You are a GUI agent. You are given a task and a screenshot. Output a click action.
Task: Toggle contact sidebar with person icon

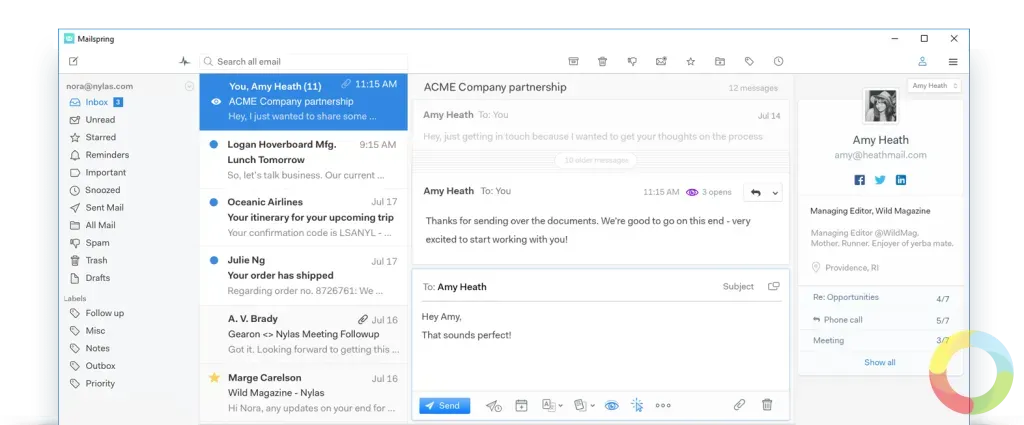[x=922, y=61]
